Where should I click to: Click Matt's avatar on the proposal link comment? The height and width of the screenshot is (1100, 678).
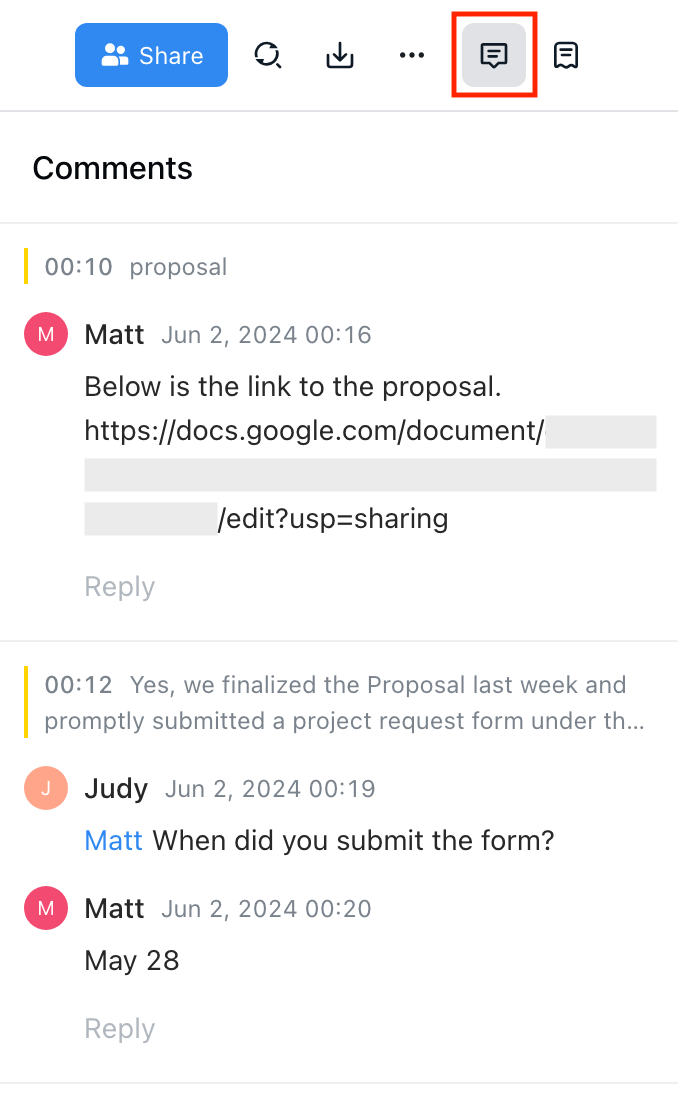pos(46,334)
